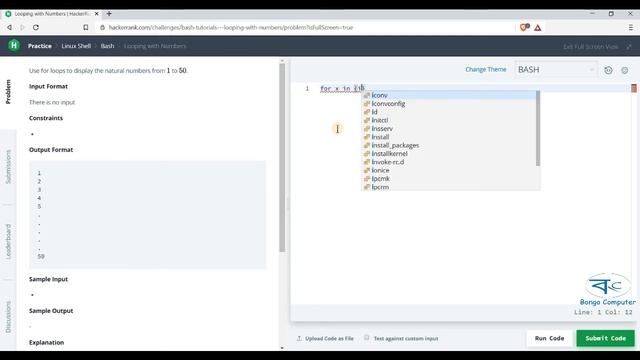Open the Leaderboard side tab
The width and height of the screenshot is (640, 360).
pyautogui.click(x=8, y=242)
